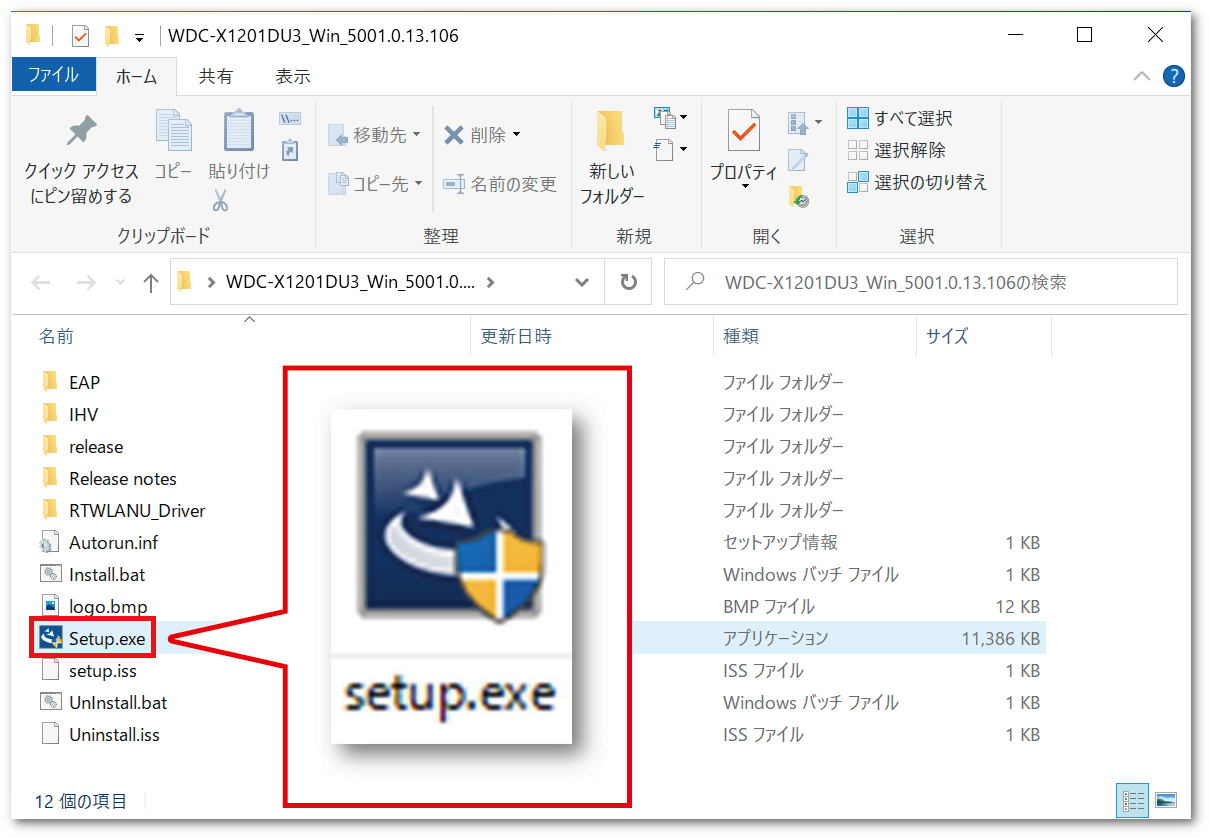Select the Uninstall.iss file
This screenshot has width=1210, height=838.
click(114, 734)
